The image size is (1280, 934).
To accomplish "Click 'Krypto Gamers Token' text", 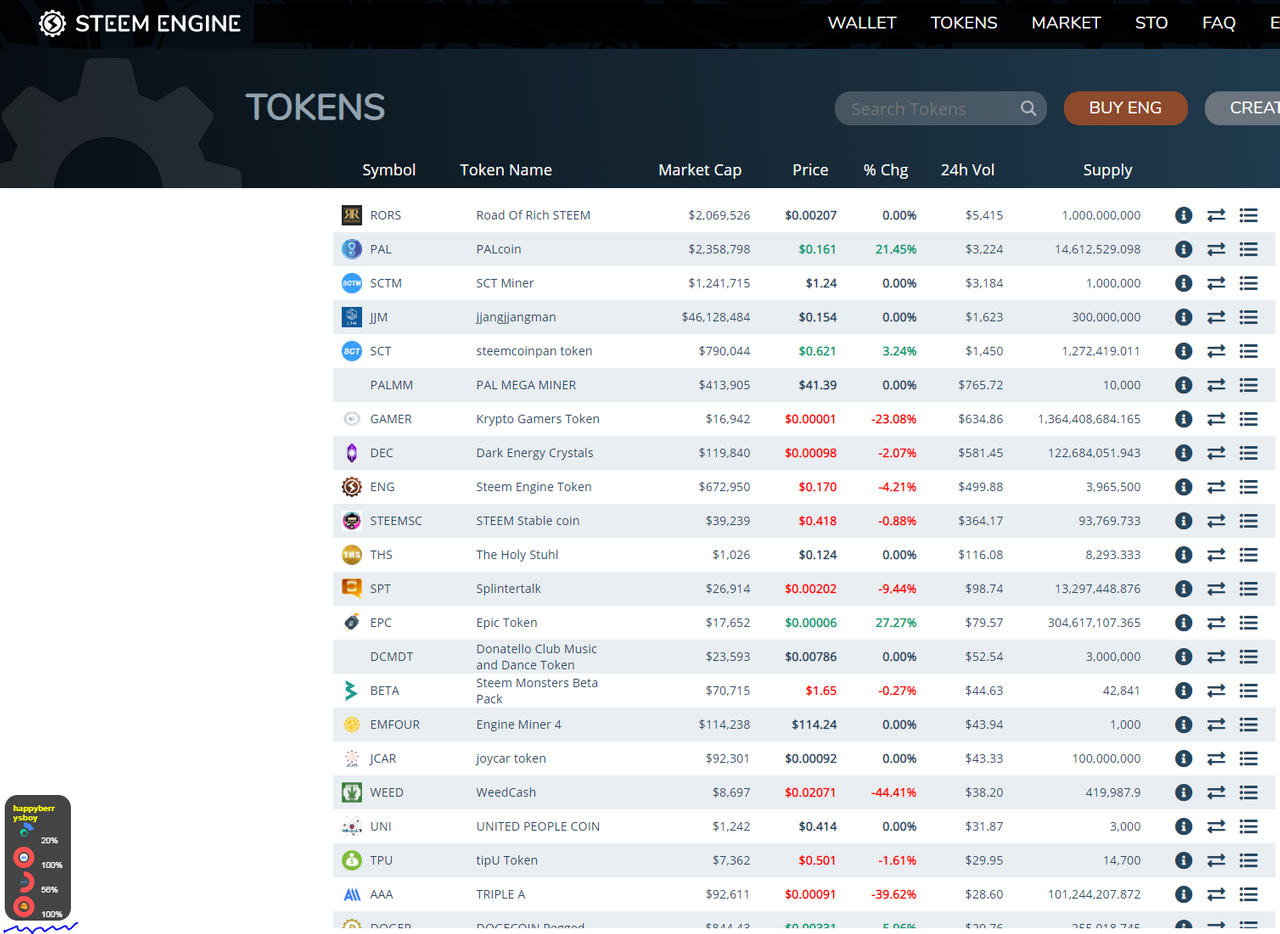I will 538,419.
